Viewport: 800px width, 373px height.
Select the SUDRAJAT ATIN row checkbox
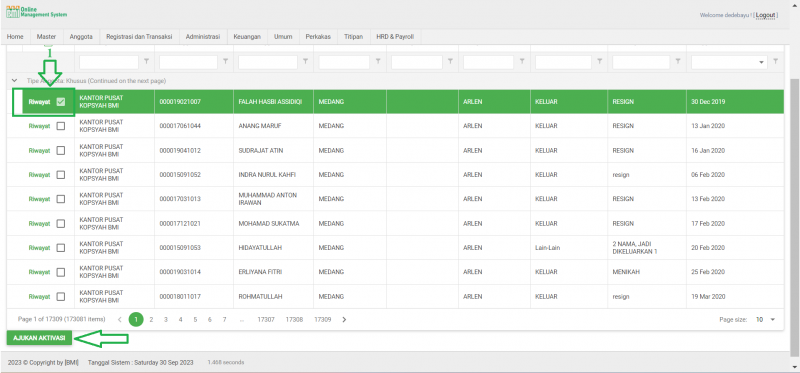tap(61, 151)
